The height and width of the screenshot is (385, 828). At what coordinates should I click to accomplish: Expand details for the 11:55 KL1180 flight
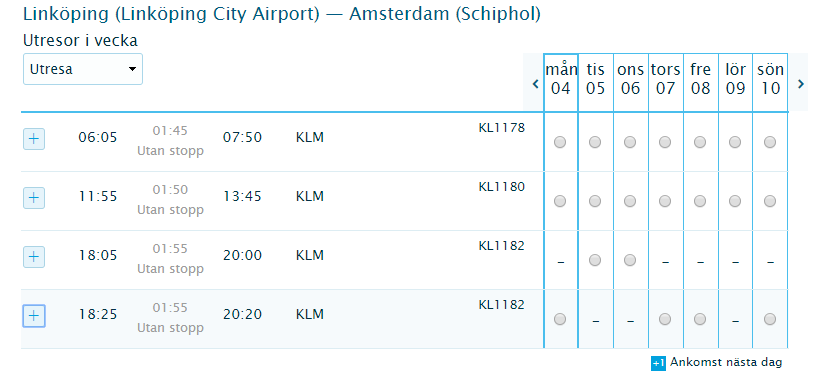tap(34, 198)
